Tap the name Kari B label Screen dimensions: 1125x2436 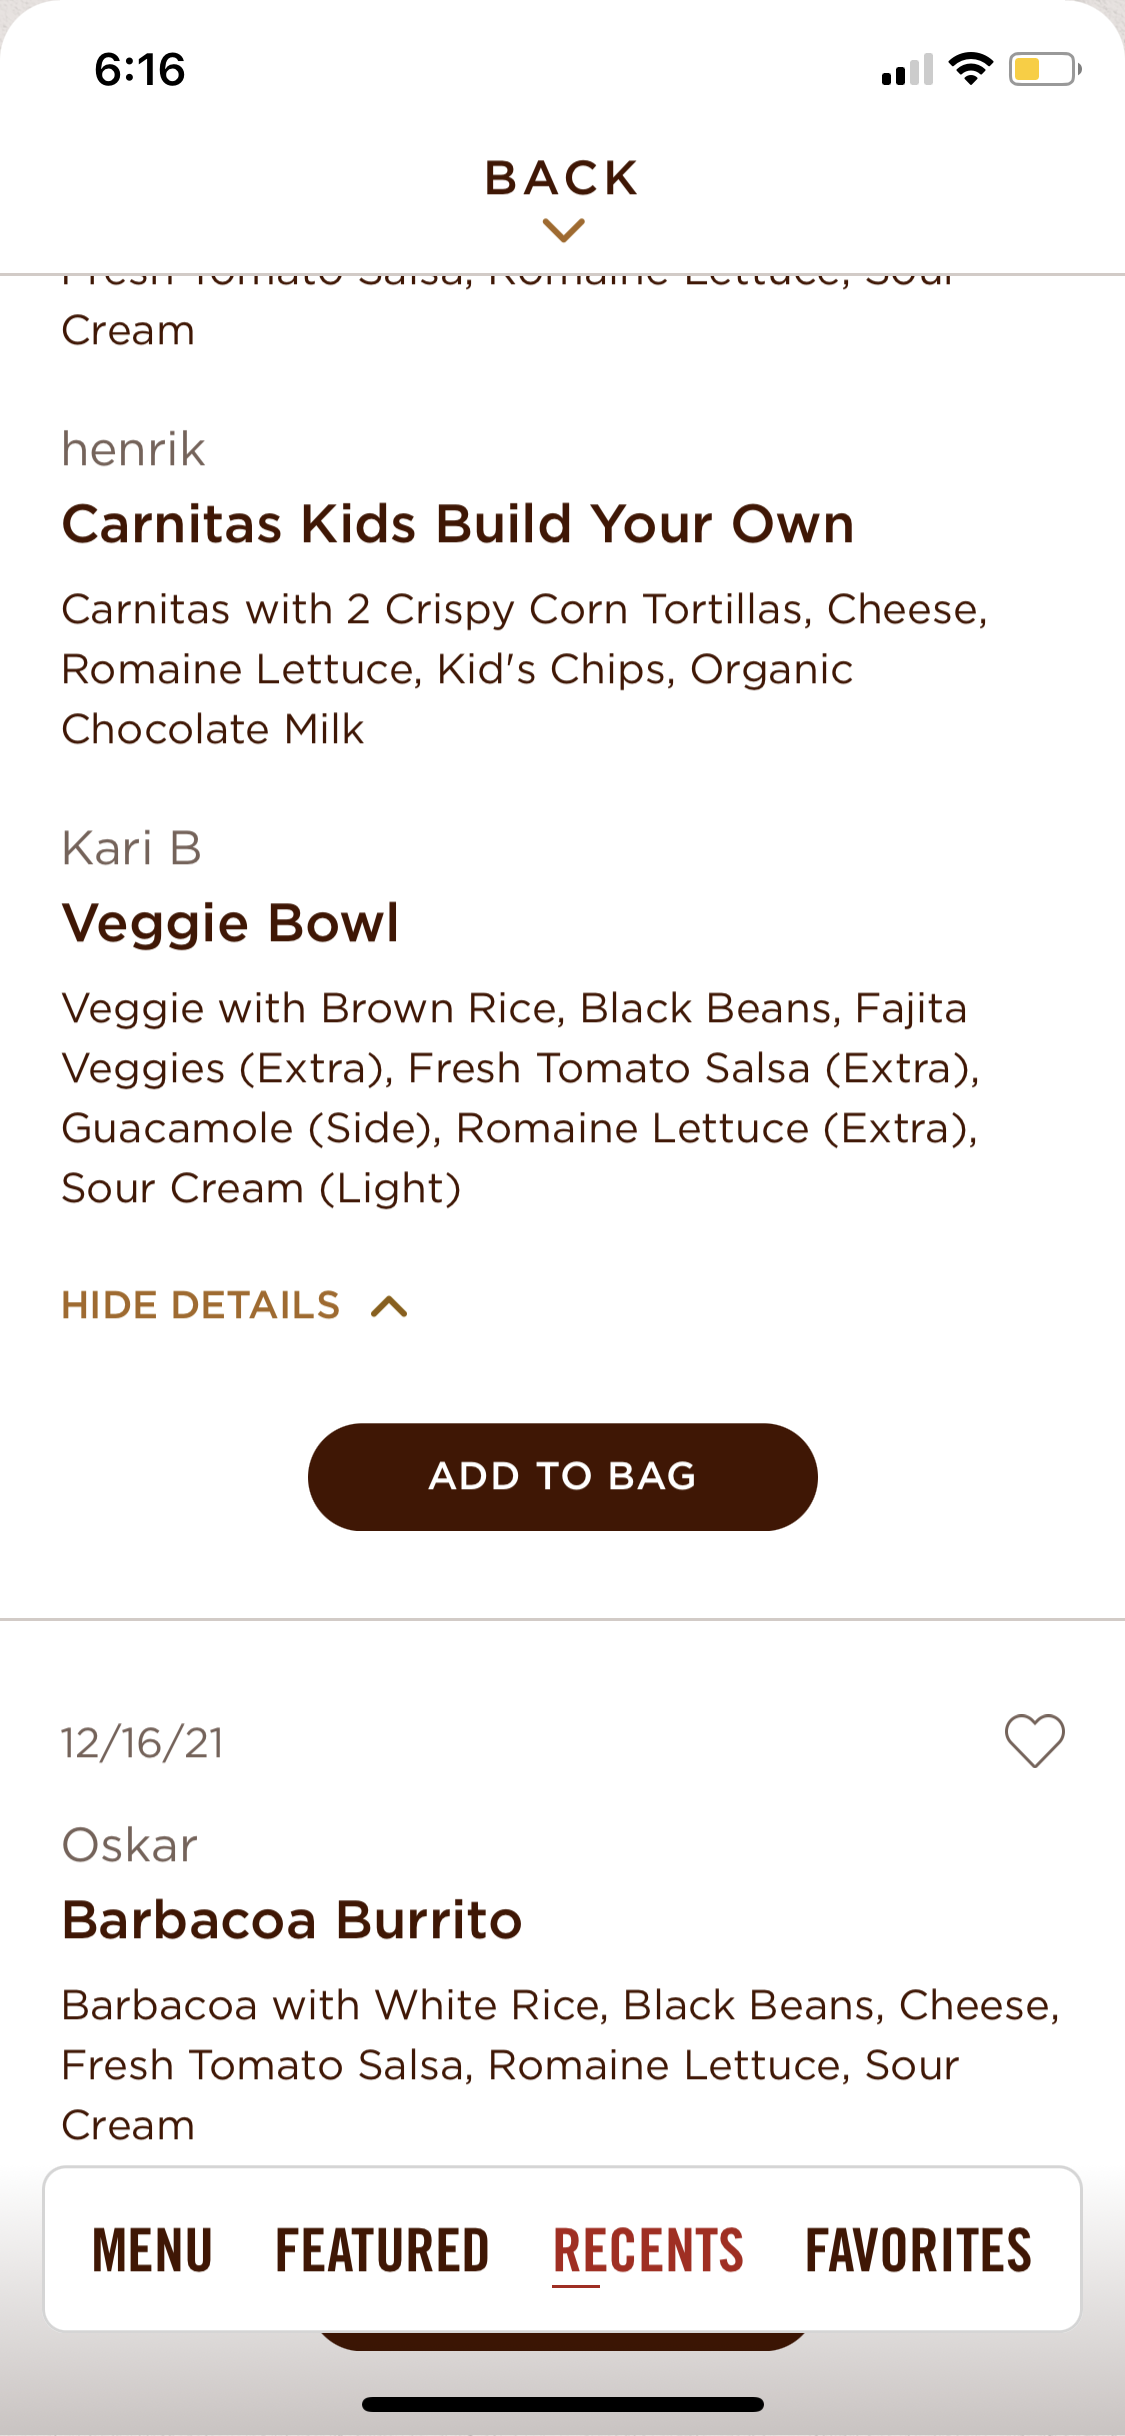[131, 848]
